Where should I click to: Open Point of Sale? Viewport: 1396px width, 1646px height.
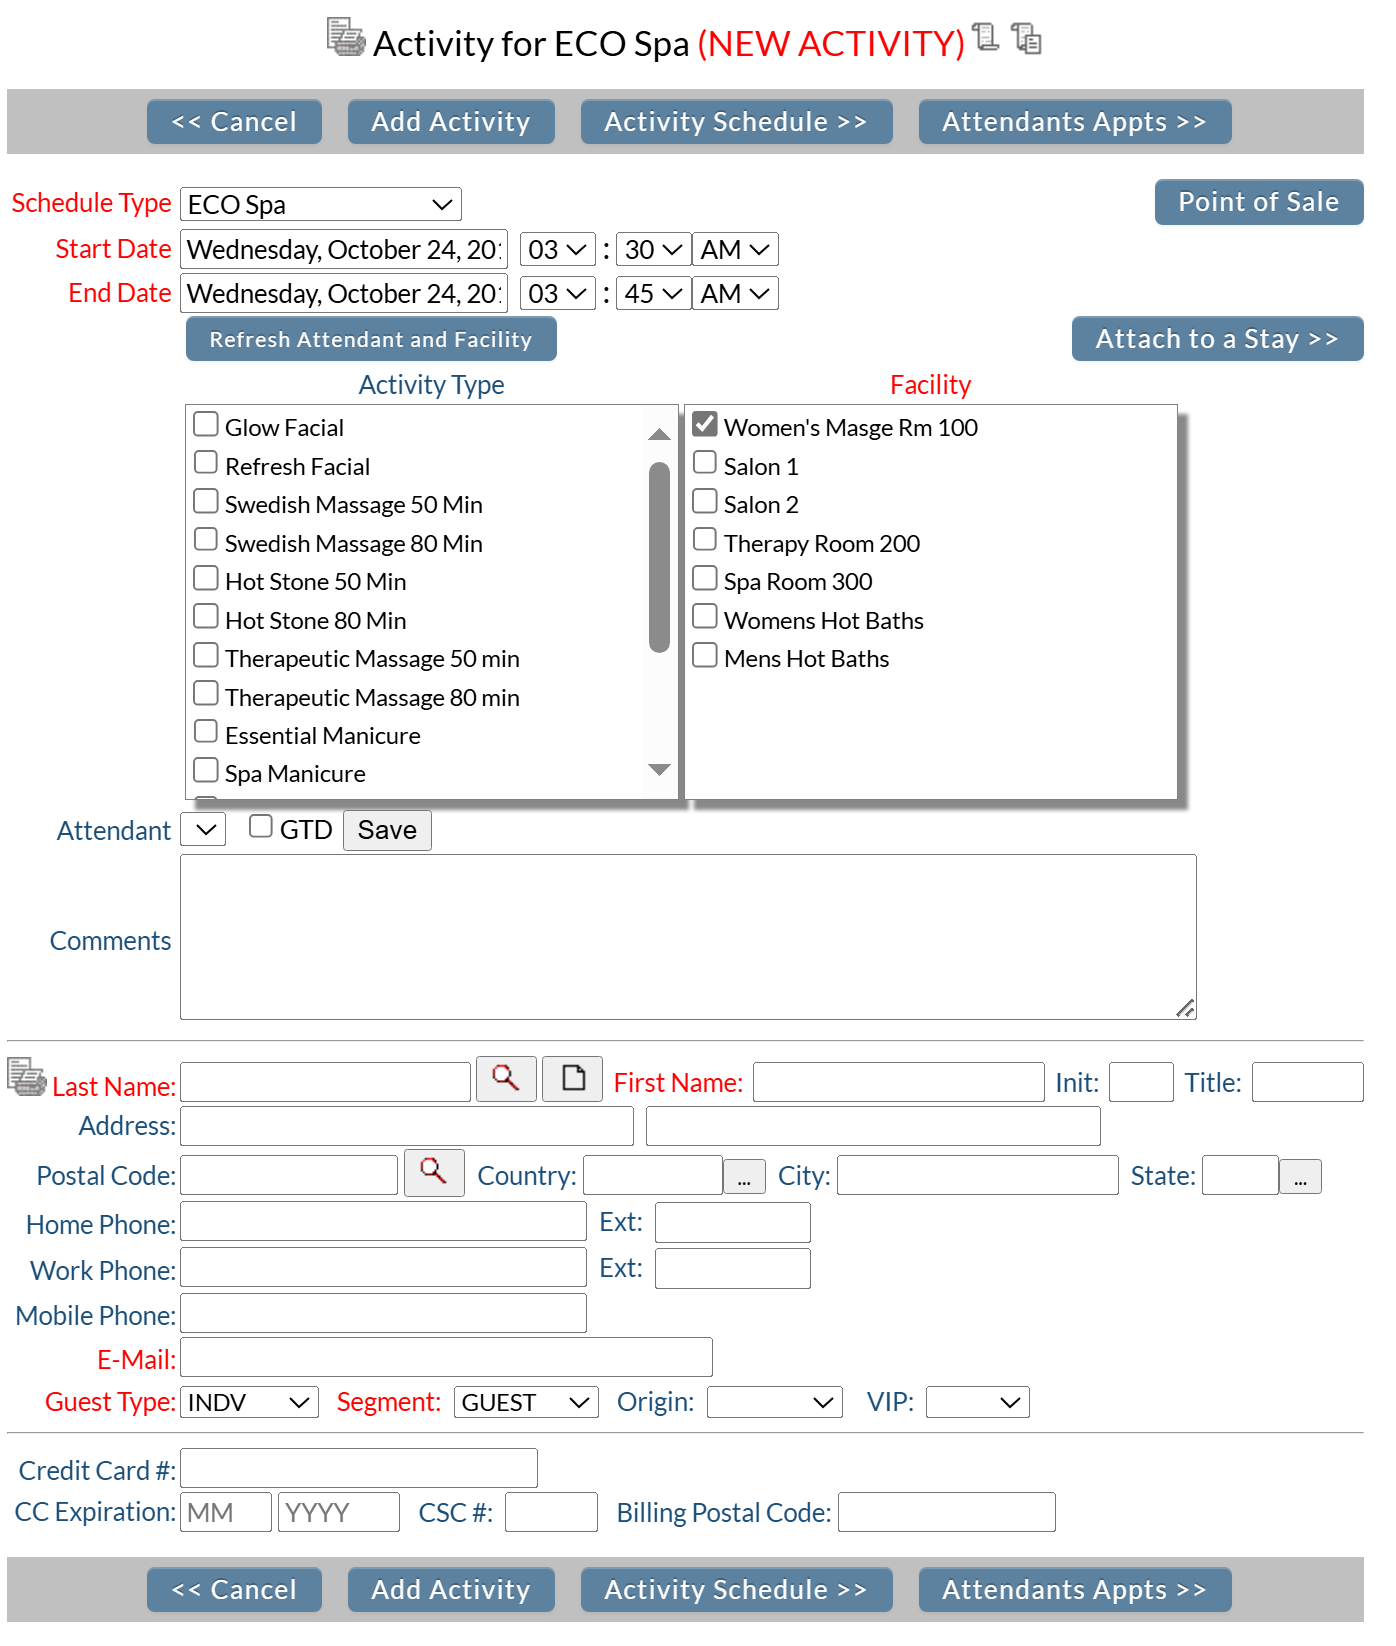click(1259, 202)
